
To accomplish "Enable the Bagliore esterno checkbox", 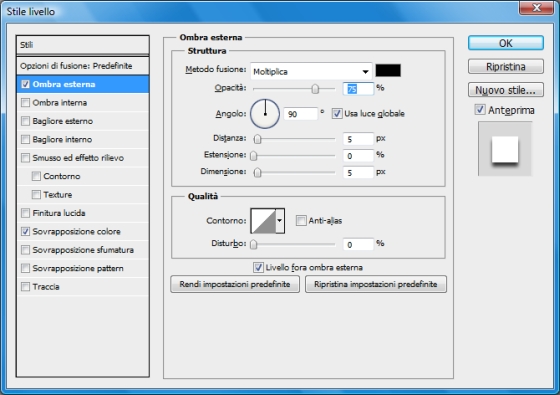I will [25, 121].
